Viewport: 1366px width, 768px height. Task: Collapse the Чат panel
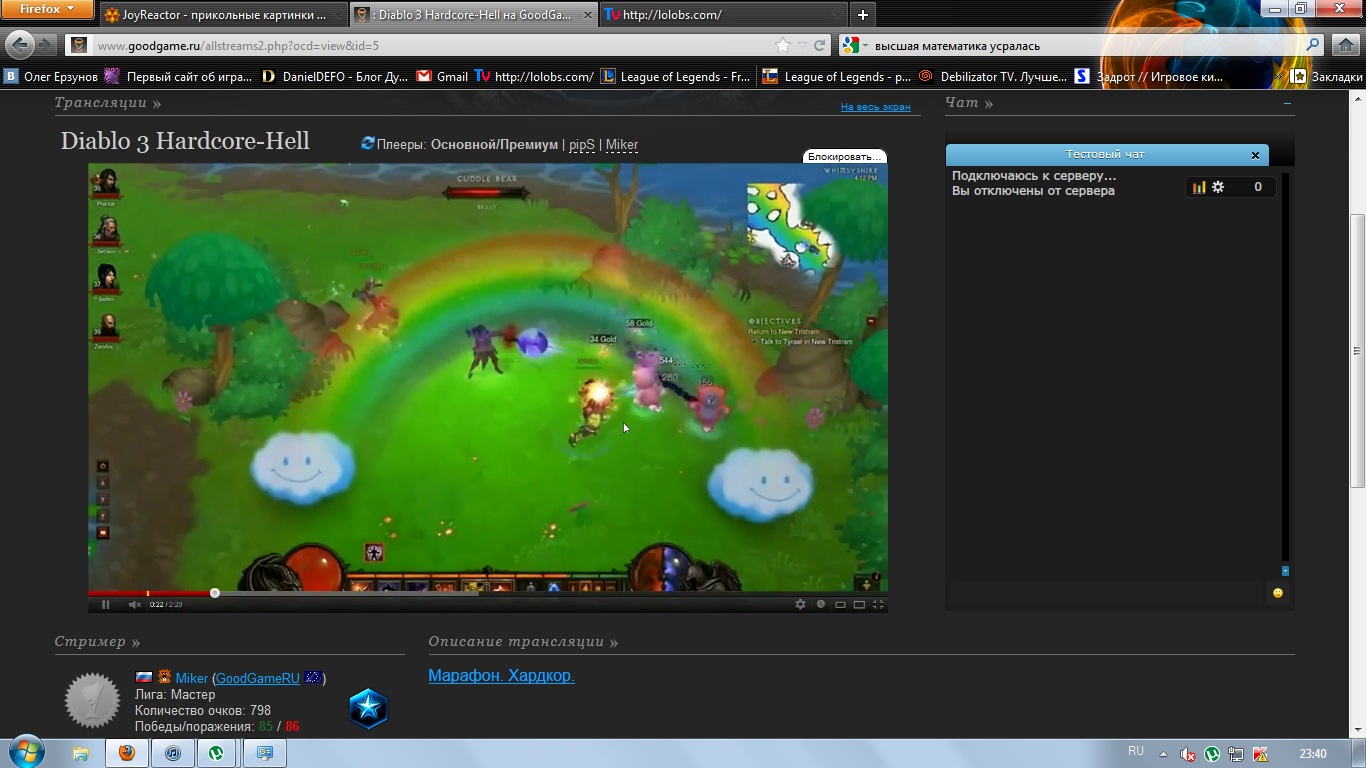point(1287,103)
